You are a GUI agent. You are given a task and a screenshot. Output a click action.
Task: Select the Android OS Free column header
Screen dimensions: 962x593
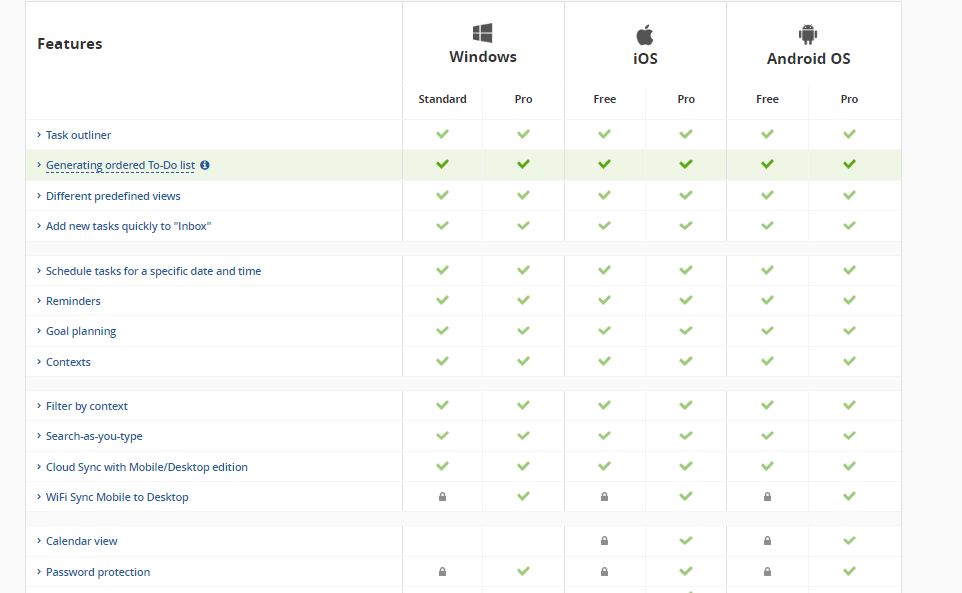[767, 99]
